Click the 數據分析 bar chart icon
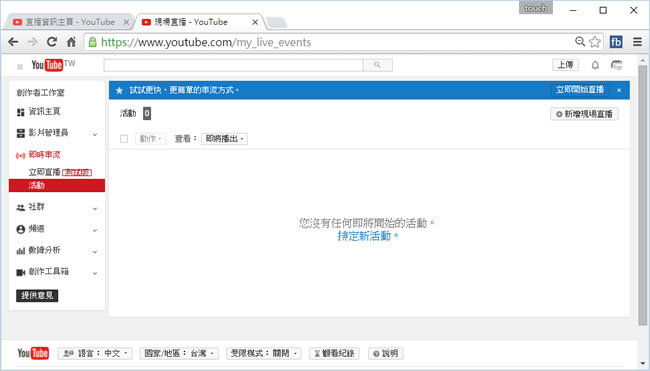The image size is (650, 371). (x=21, y=251)
